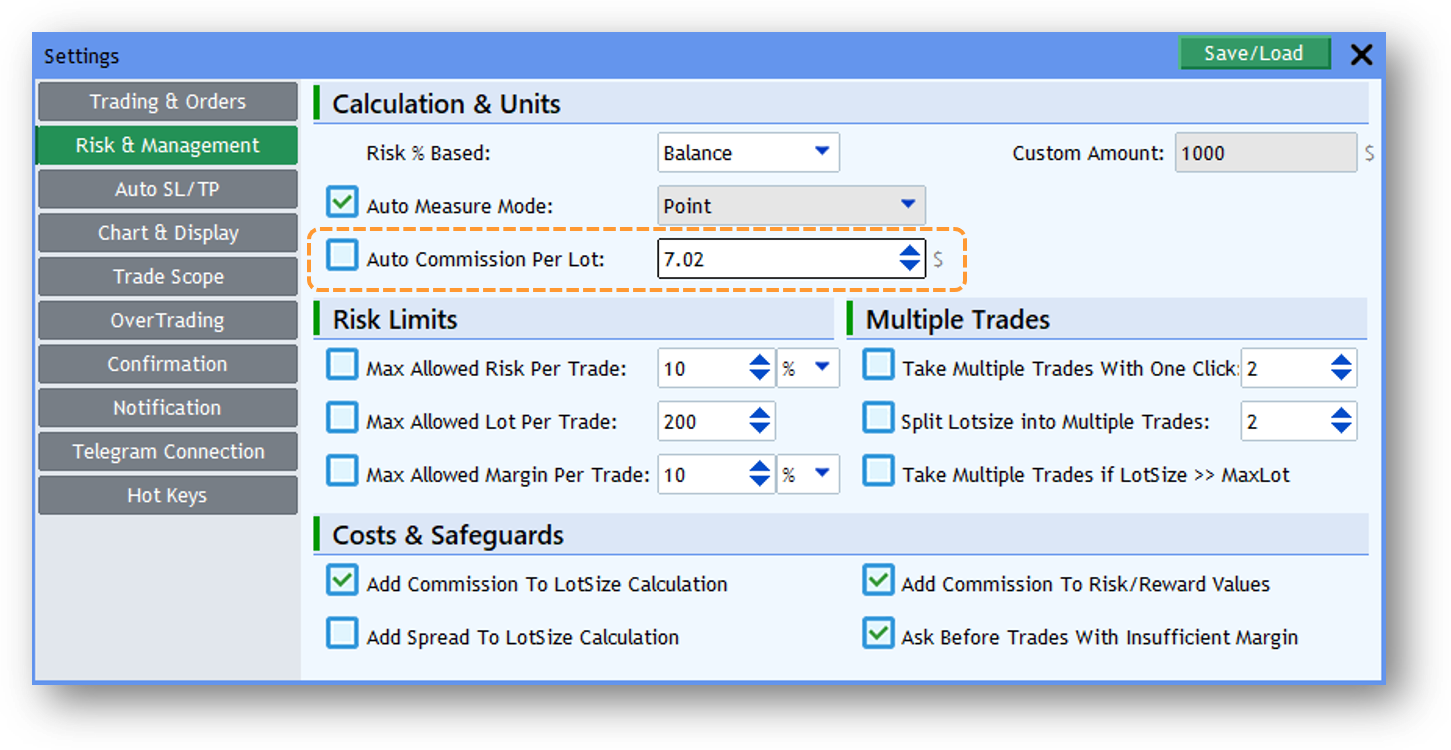Viewport: 1451px width, 750px height.
Task: Click the Split Lotsize trade count stepper
Action: [1341, 421]
